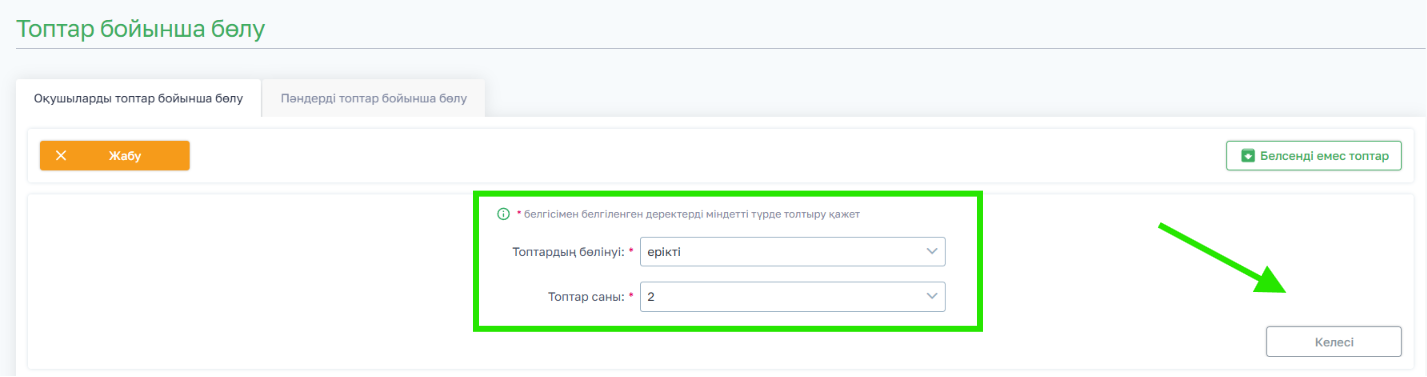The image size is (1427, 377).
Task: Click the green info circle icon
Action: [503, 214]
